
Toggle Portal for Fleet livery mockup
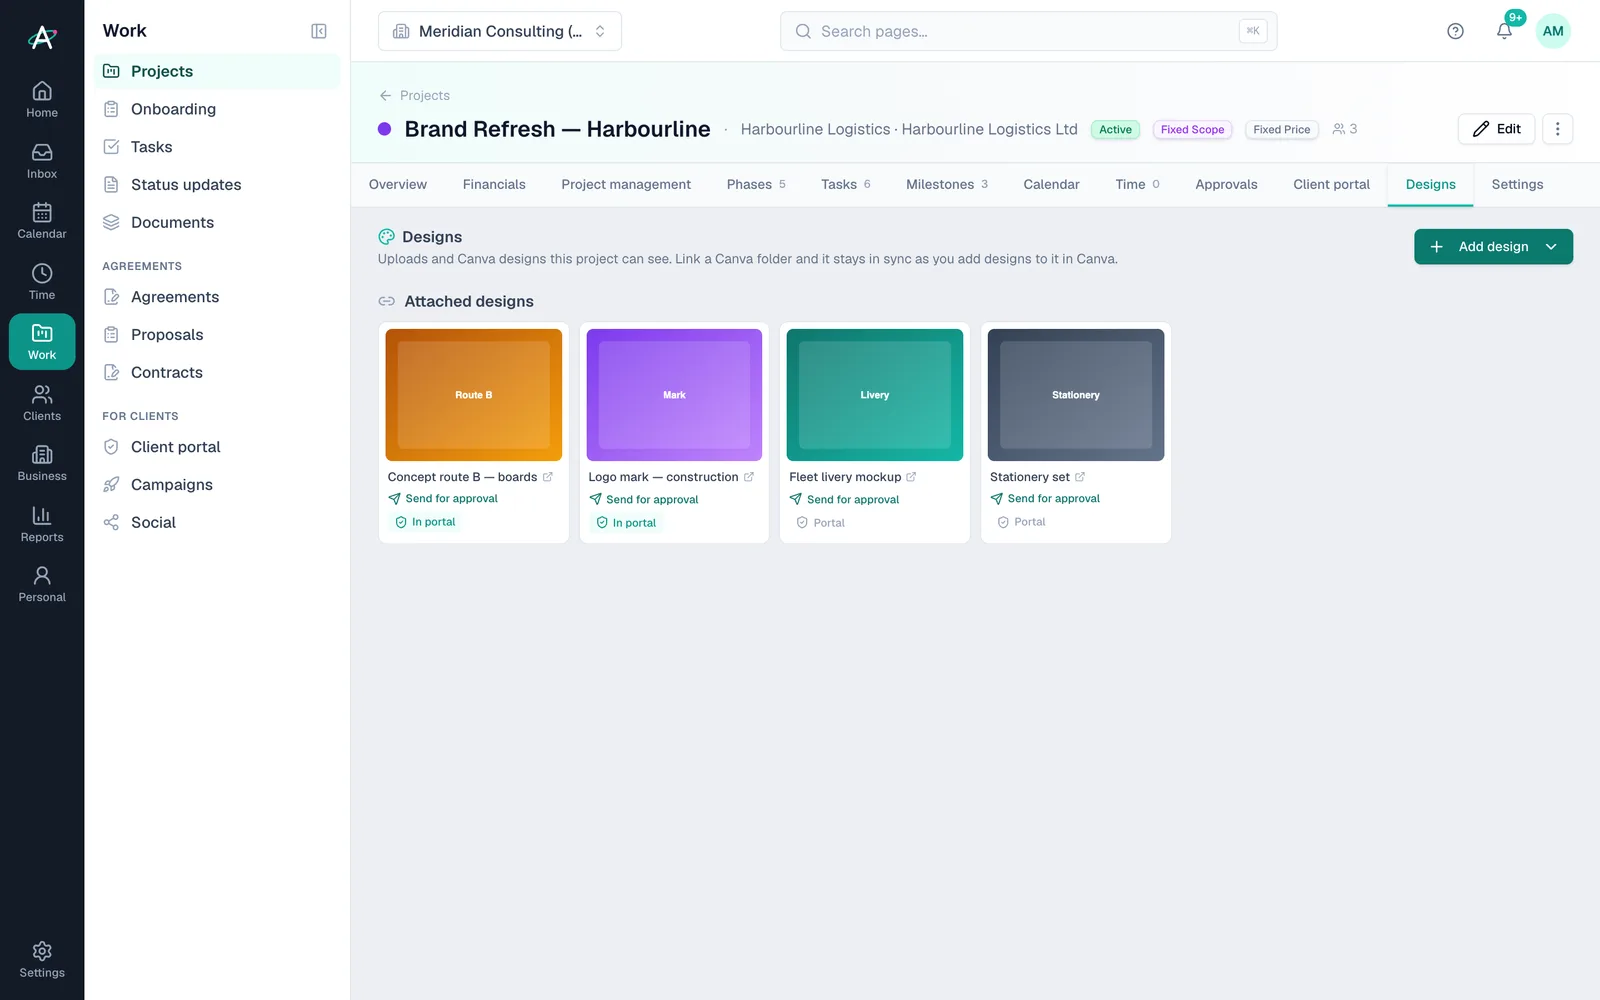(x=821, y=523)
